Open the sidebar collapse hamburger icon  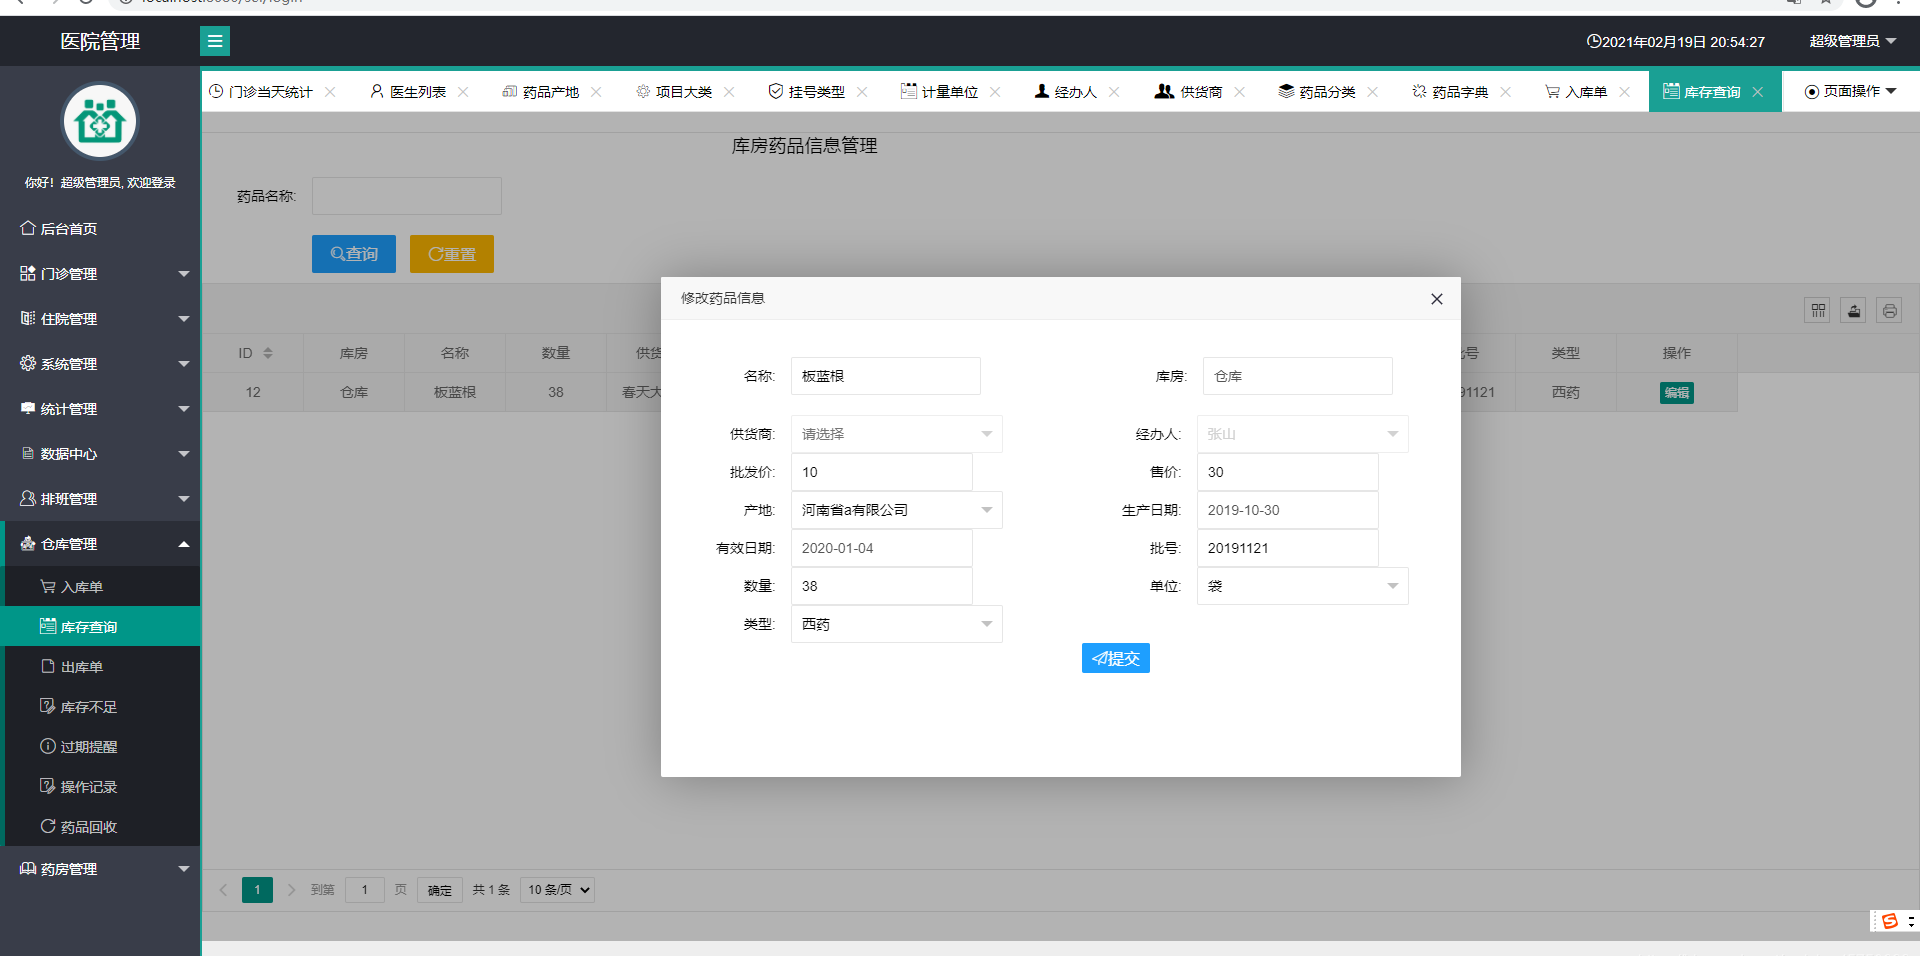215,41
